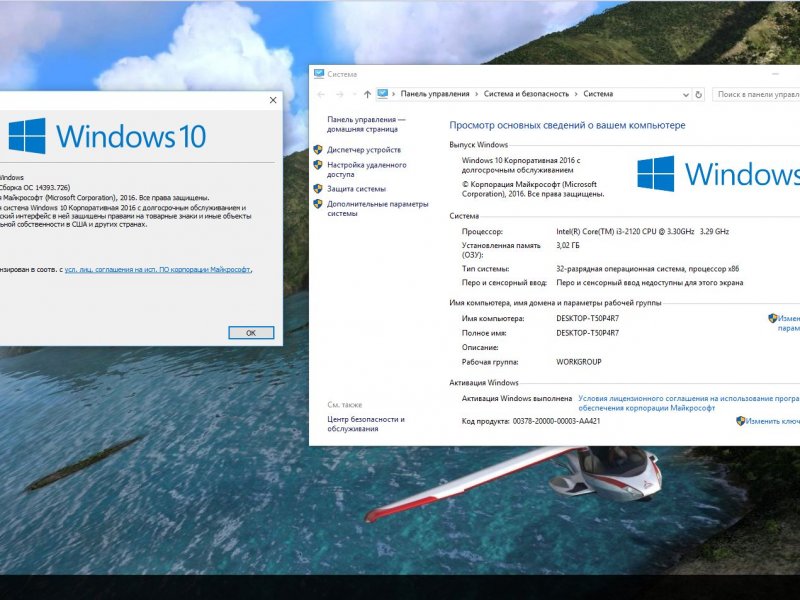Image resolution: width=800 pixels, height=600 pixels.
Task: Click the shield icon beside Диспетчер устройств
Action: coord(318,149)
